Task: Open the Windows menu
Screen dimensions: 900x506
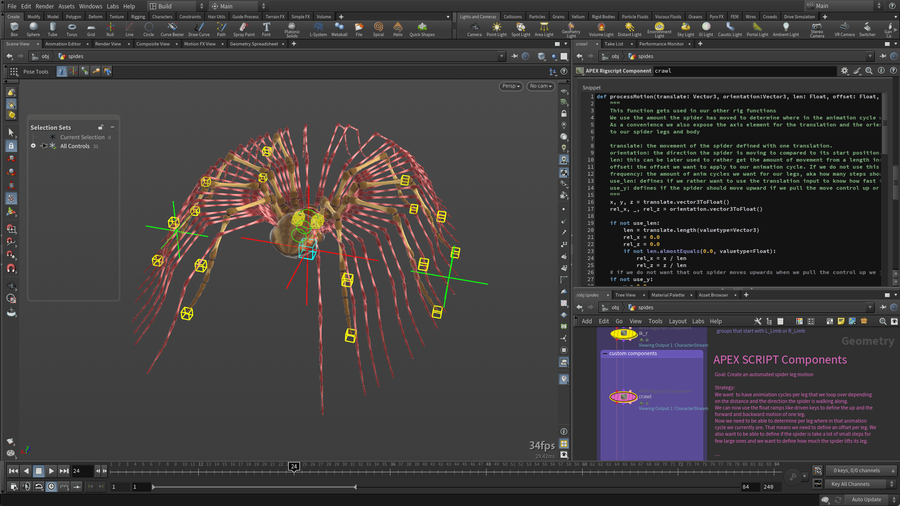Action: point(90,6)
